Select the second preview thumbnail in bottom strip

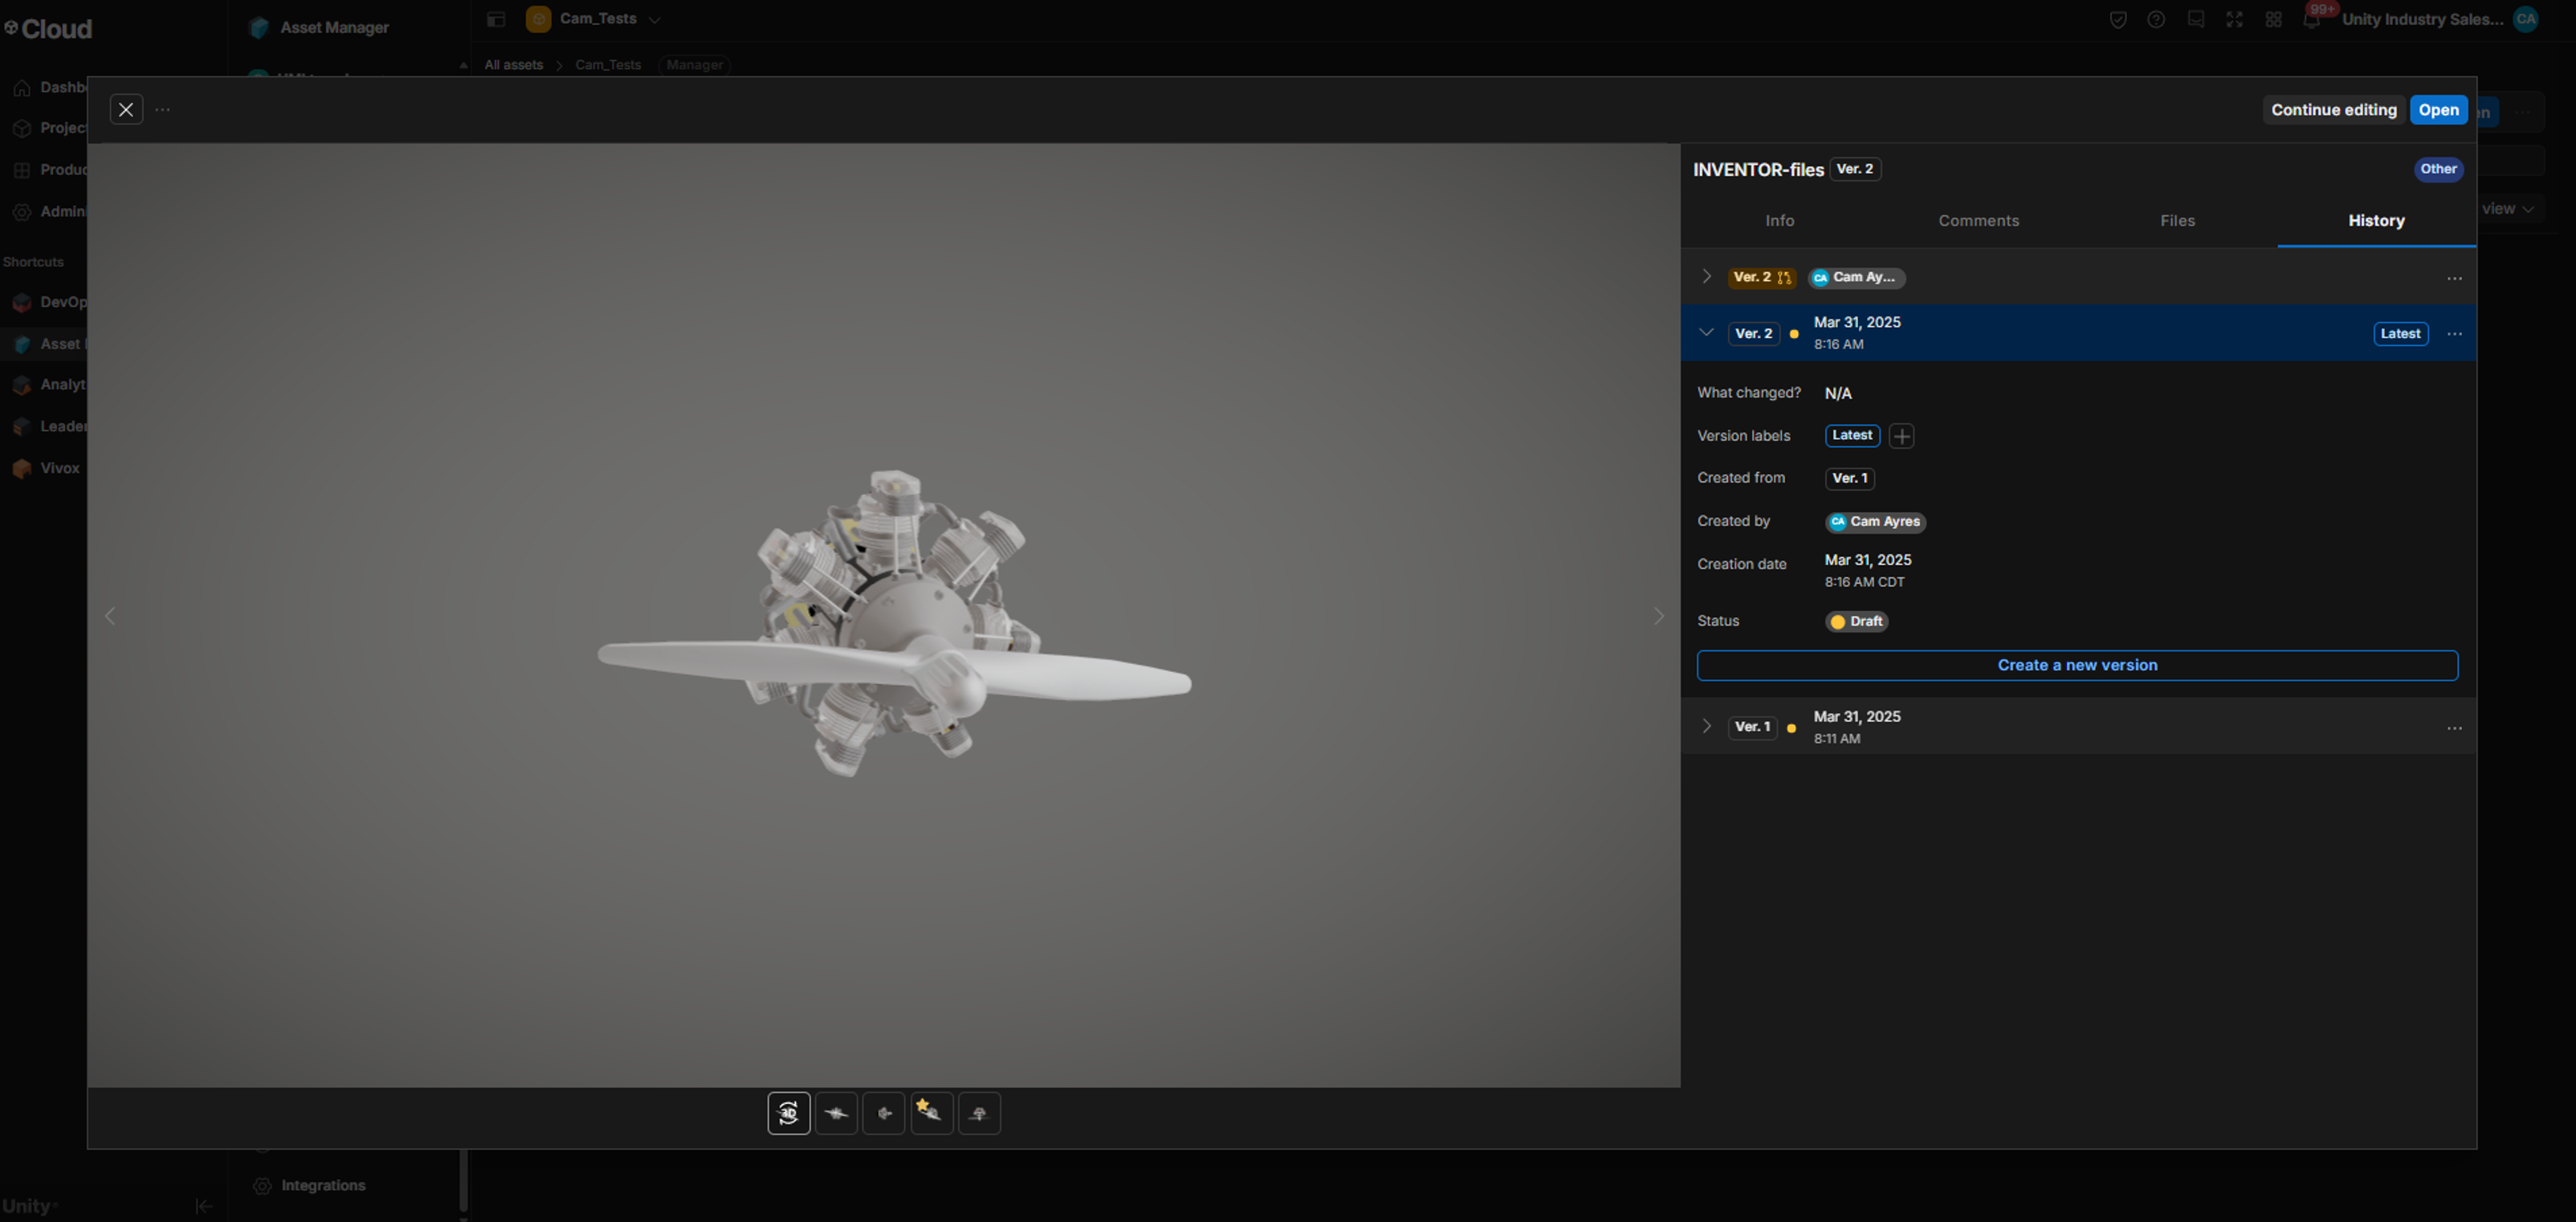[x=836, y=1113]
